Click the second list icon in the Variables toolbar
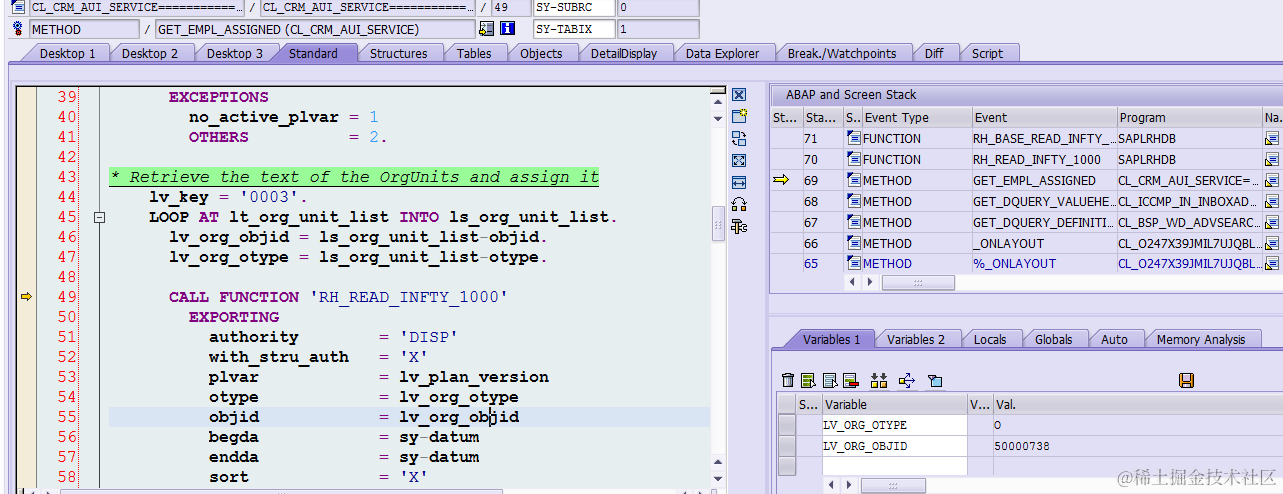This screenshot has height=494, width=1283. [x=829, y=380]
